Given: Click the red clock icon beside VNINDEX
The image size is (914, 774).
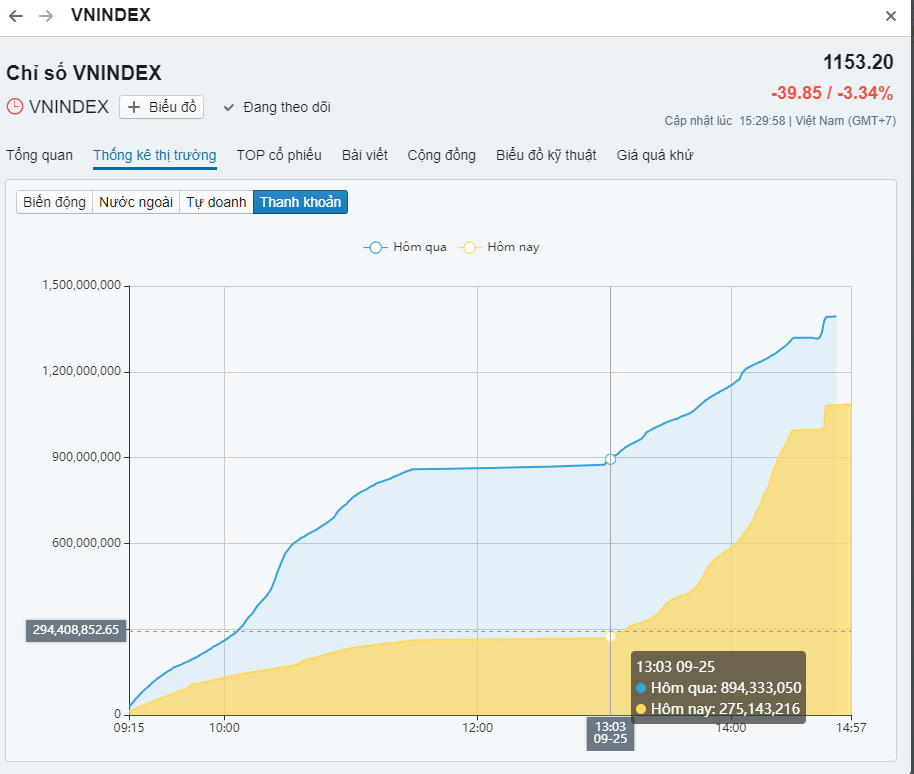Looking at the screenshot, I should [x=15, y=107].
